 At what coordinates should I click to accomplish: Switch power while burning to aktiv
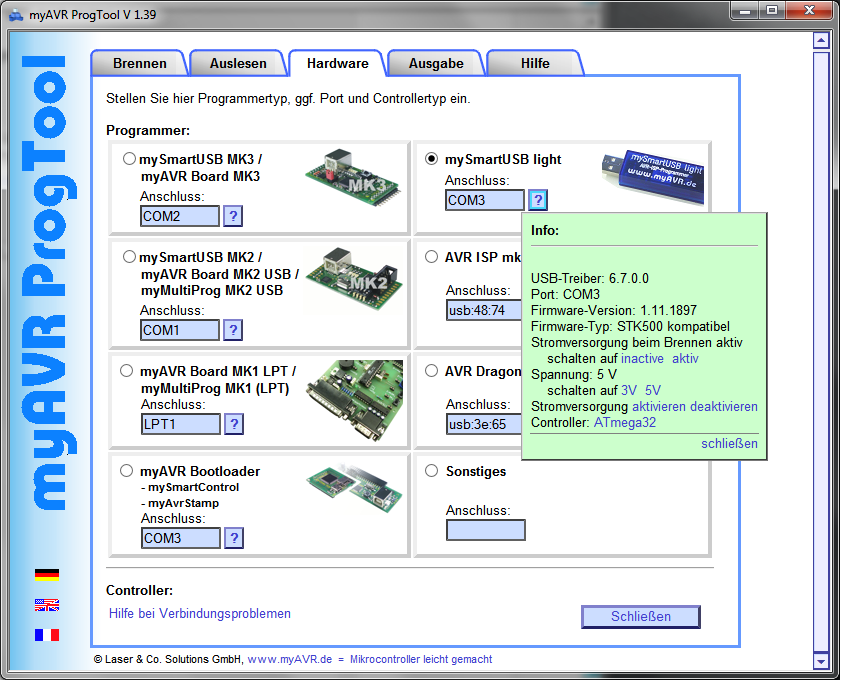coord(685,358)
